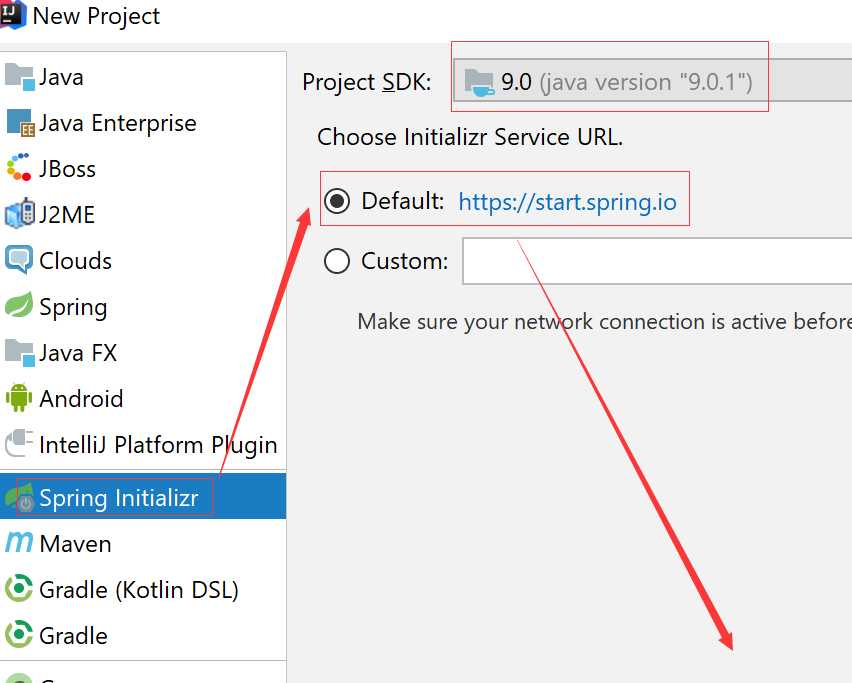The image size is (852, 683).
Task: Click the Java folder icon
Action: pyautogui.click(x=20, y=77)
